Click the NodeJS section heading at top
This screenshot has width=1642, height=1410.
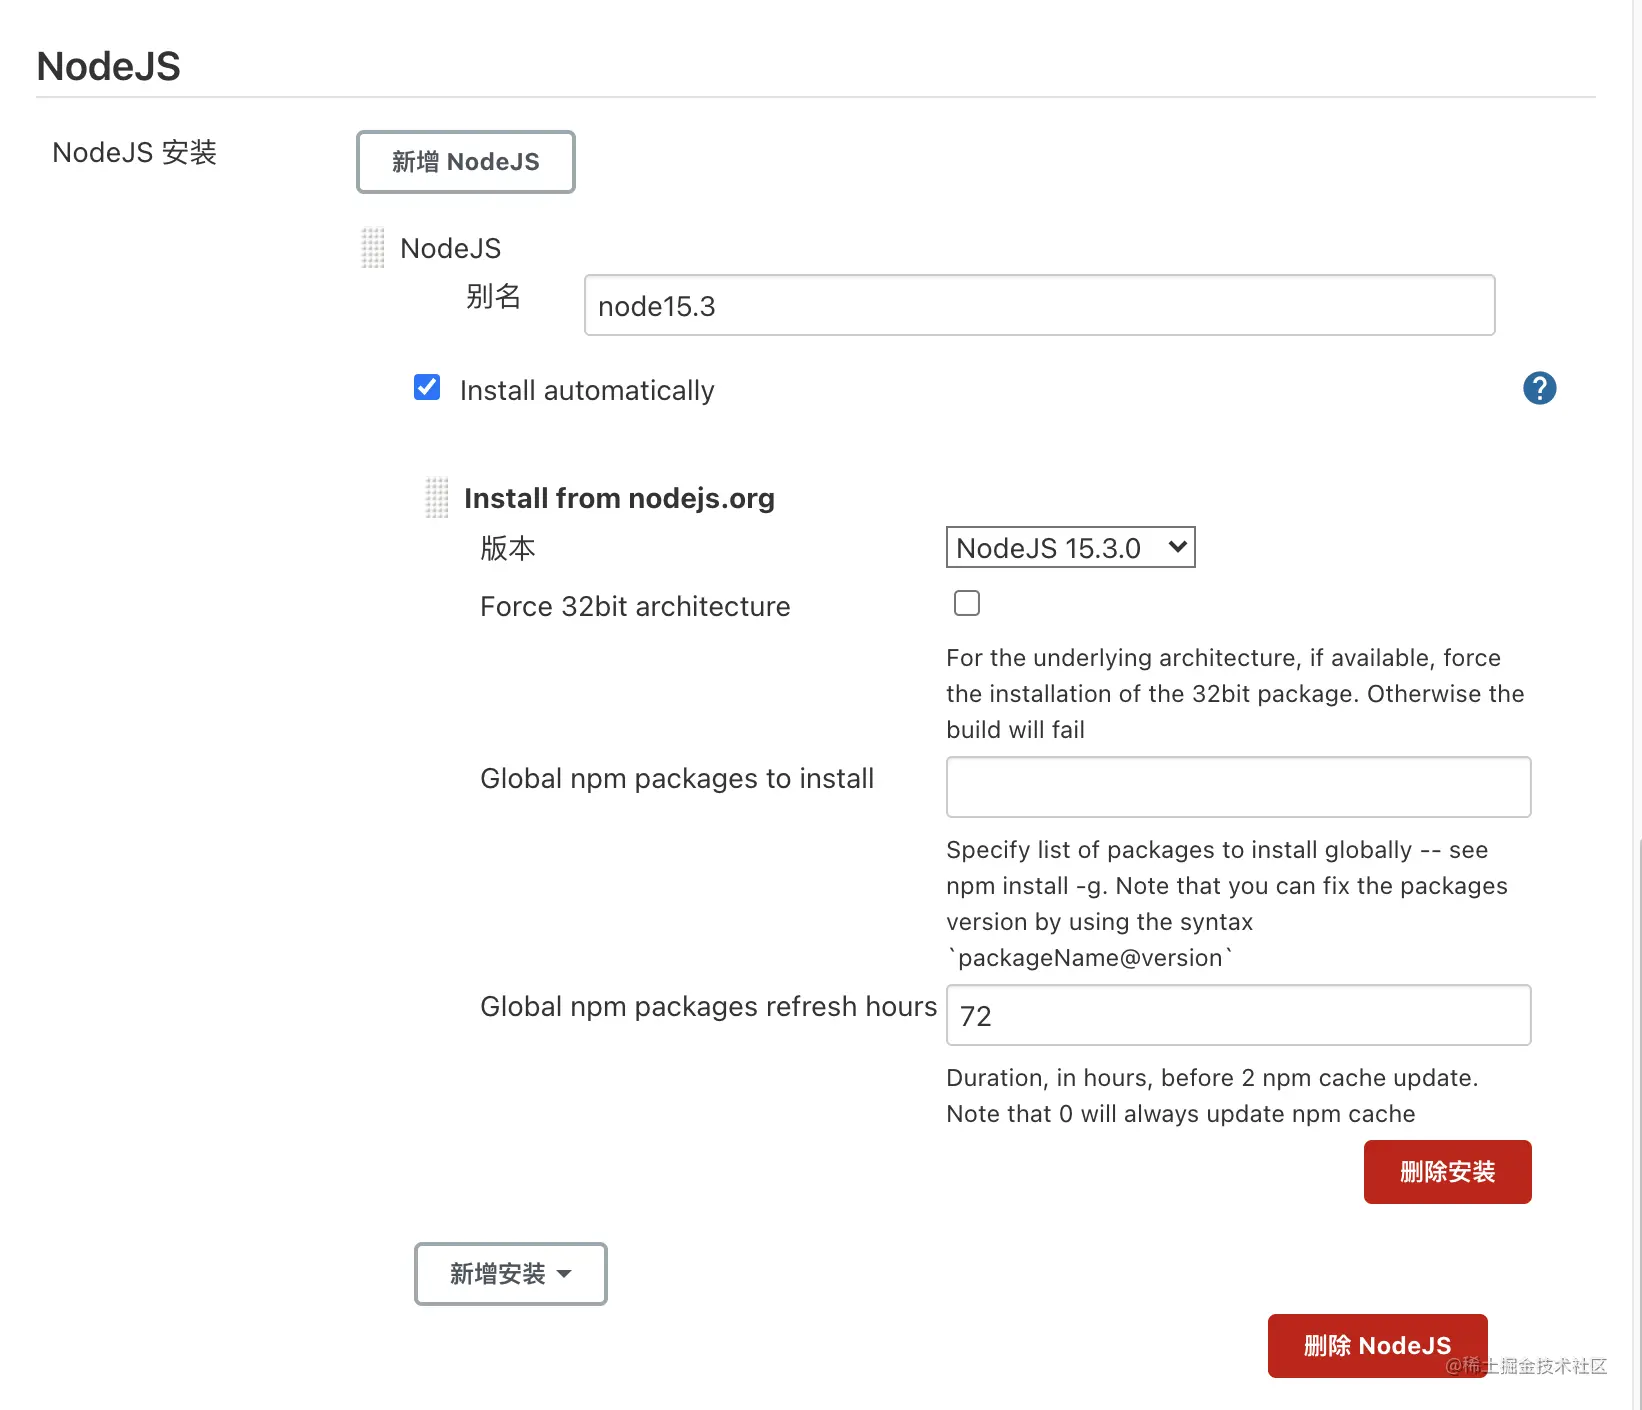[108, 66]
